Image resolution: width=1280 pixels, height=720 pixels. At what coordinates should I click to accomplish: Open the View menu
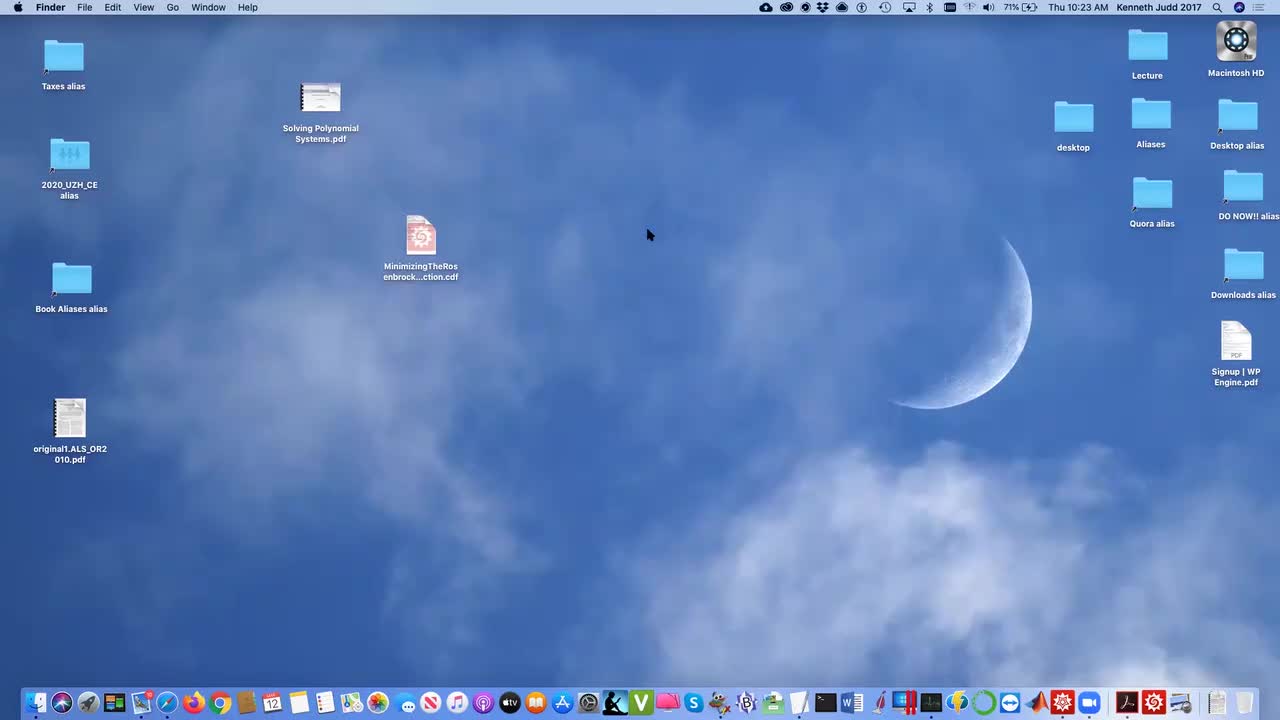click(144, 7)
